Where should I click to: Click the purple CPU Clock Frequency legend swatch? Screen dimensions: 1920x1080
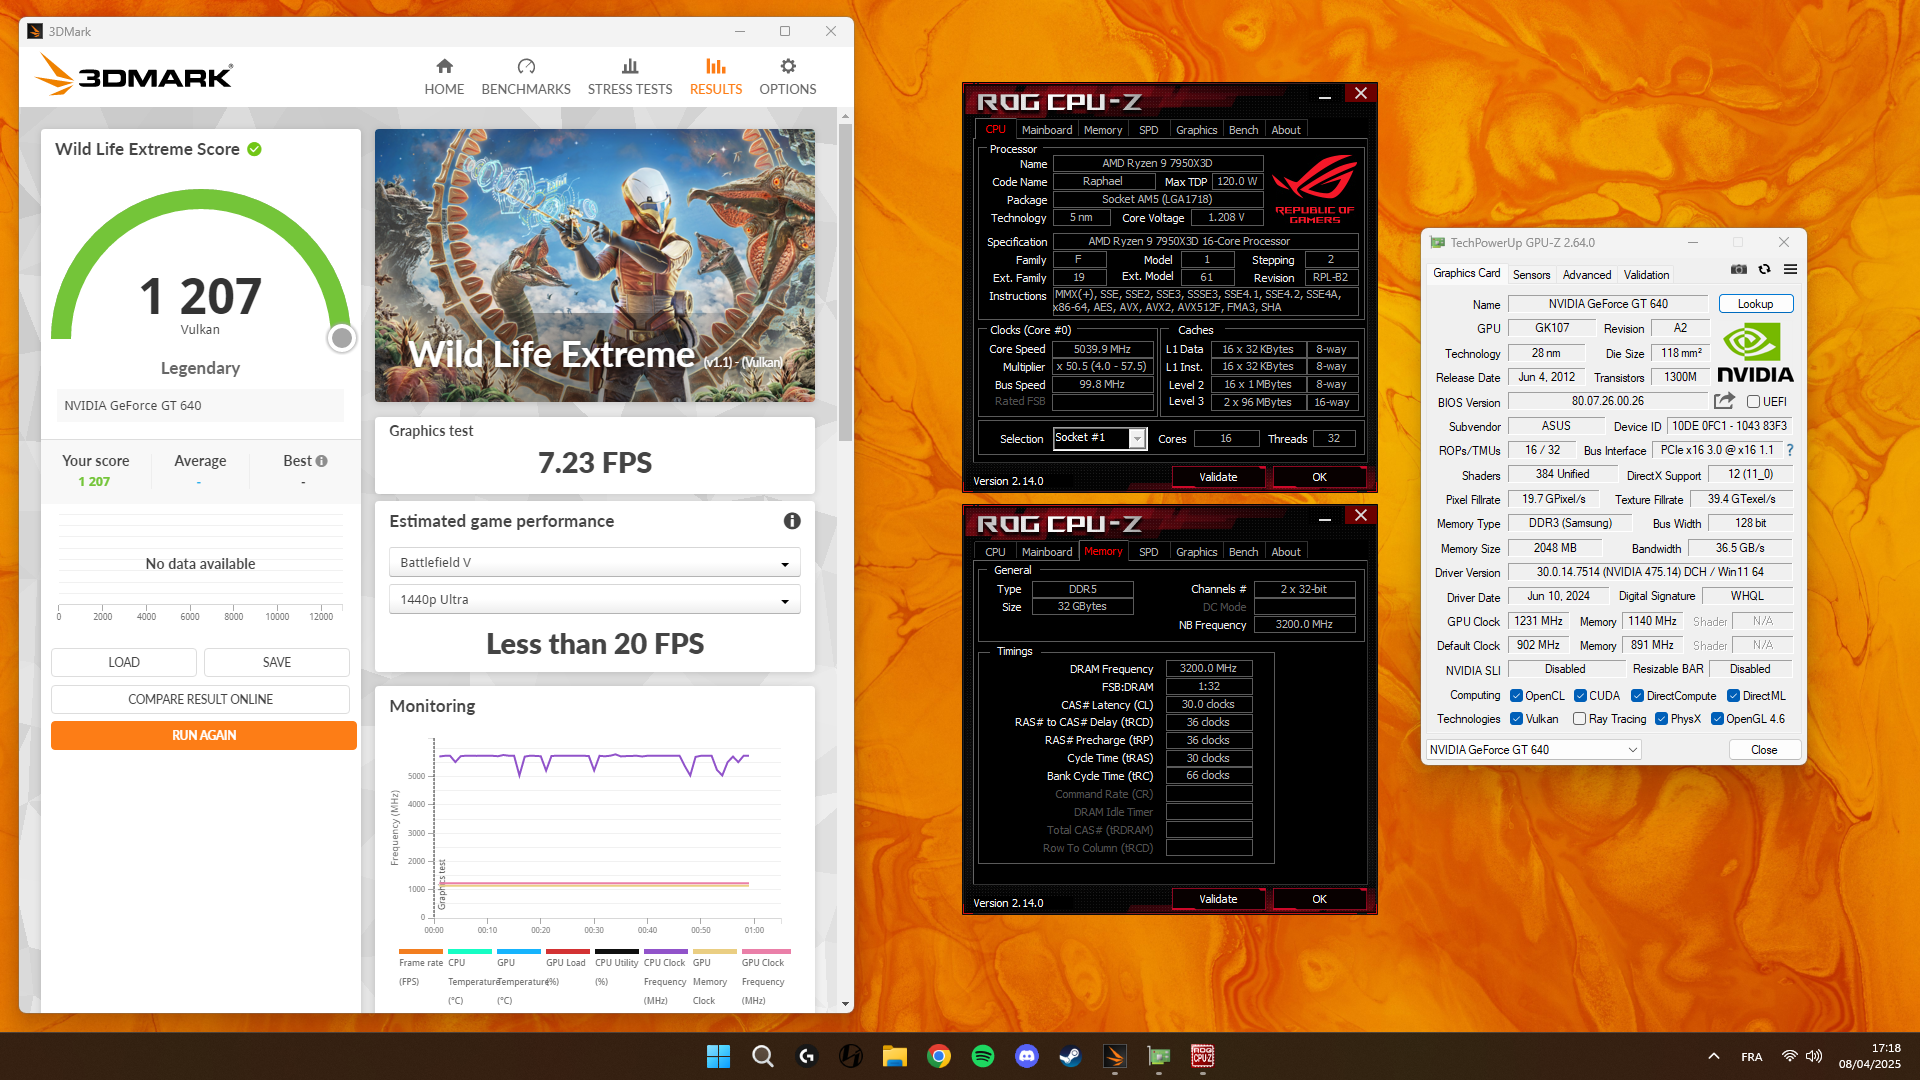(665, 951)
